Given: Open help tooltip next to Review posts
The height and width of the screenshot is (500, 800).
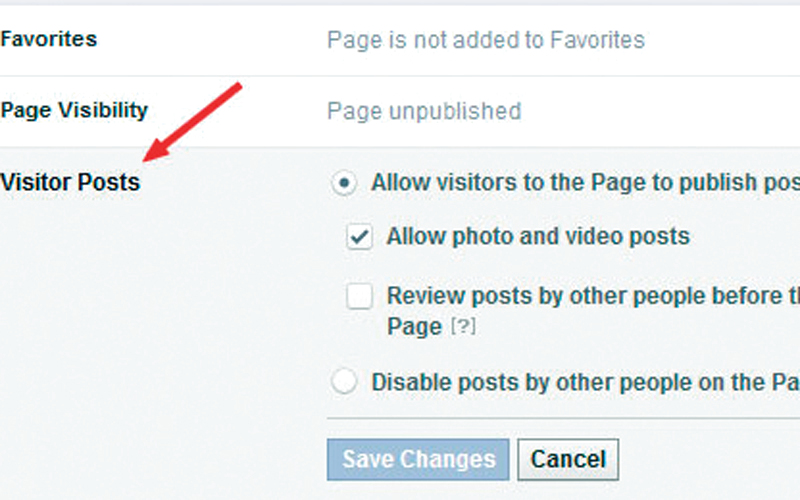Looking at the screenshot, I should point(462,327).
